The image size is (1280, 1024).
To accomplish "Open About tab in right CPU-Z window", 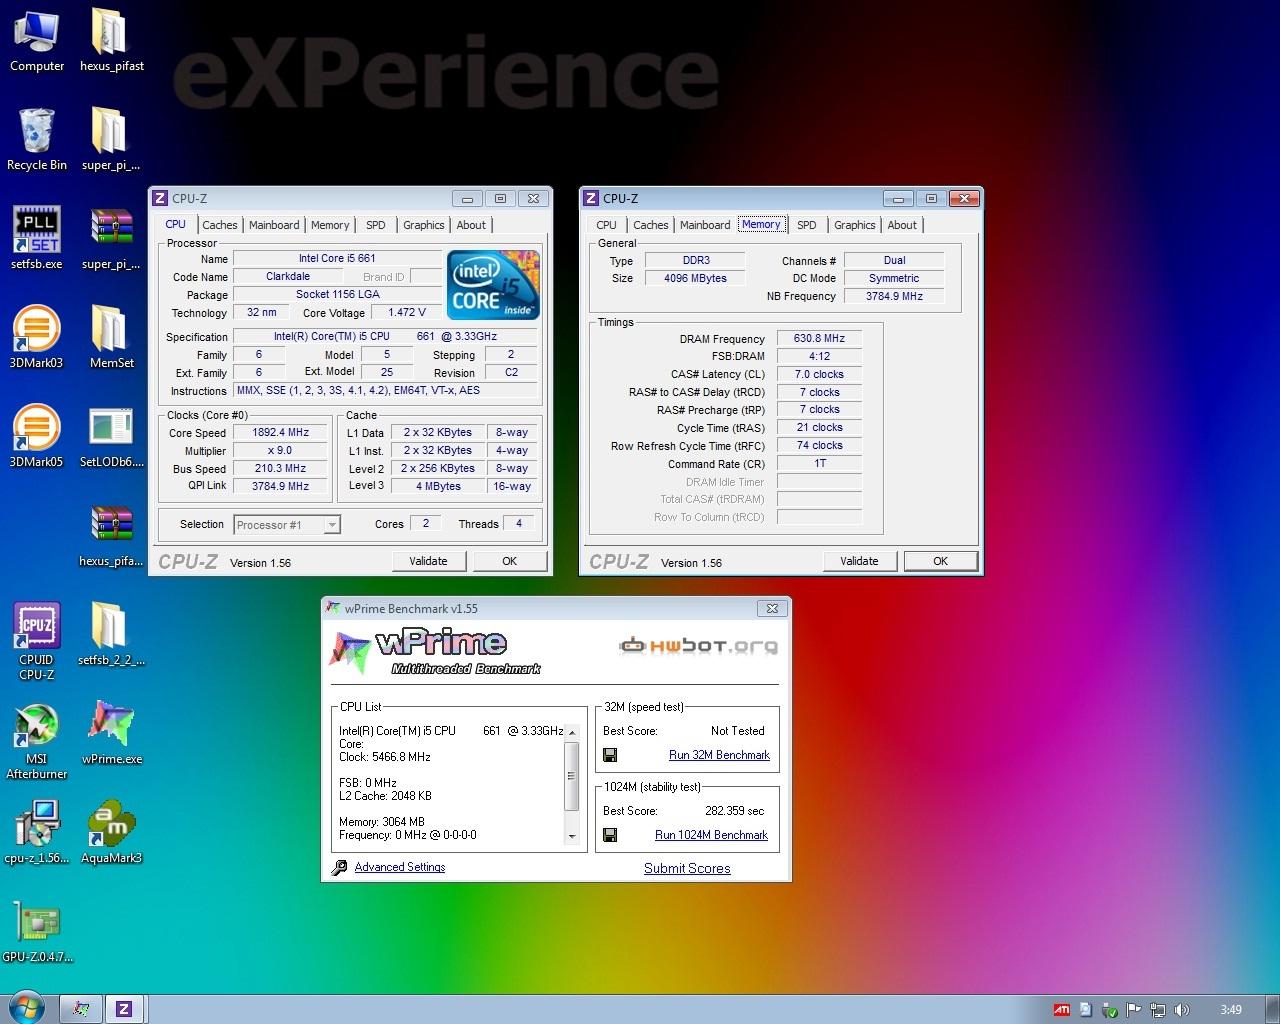I will [x=902, y=225].
